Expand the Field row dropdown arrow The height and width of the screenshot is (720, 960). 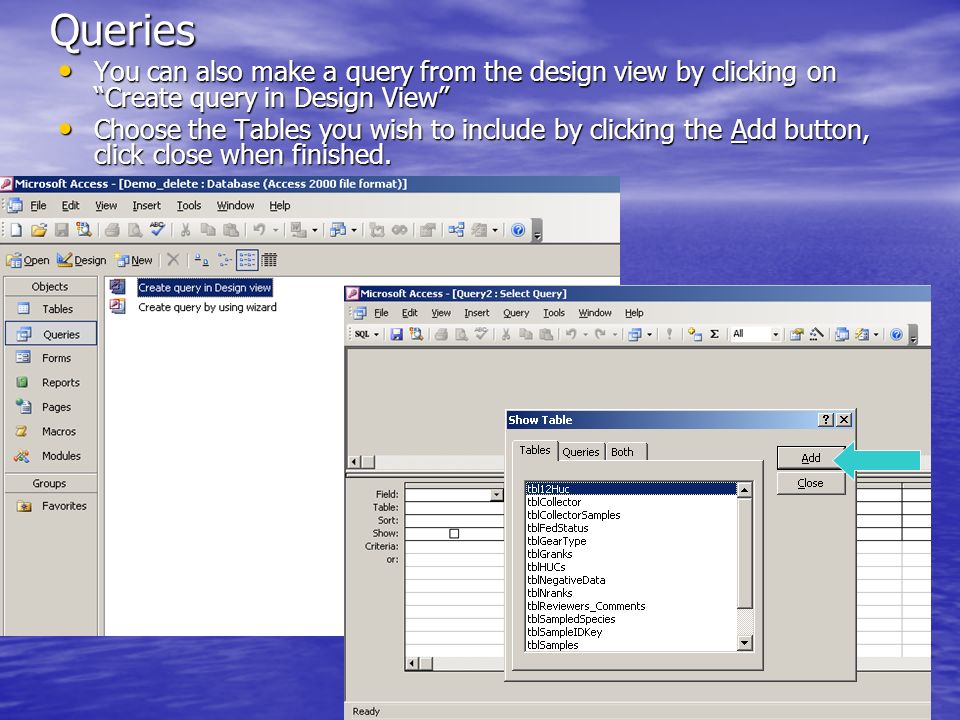coord(497,495)
